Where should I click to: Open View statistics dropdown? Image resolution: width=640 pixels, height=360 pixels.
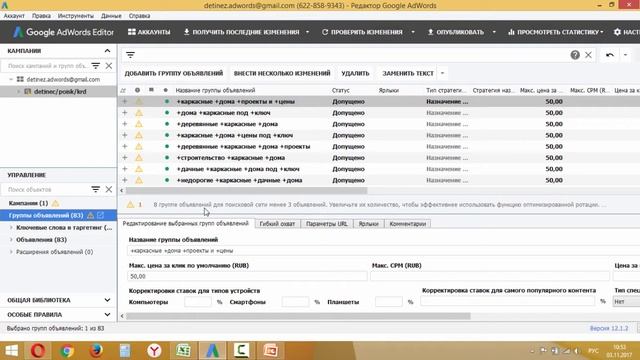(x=555, y=32)
